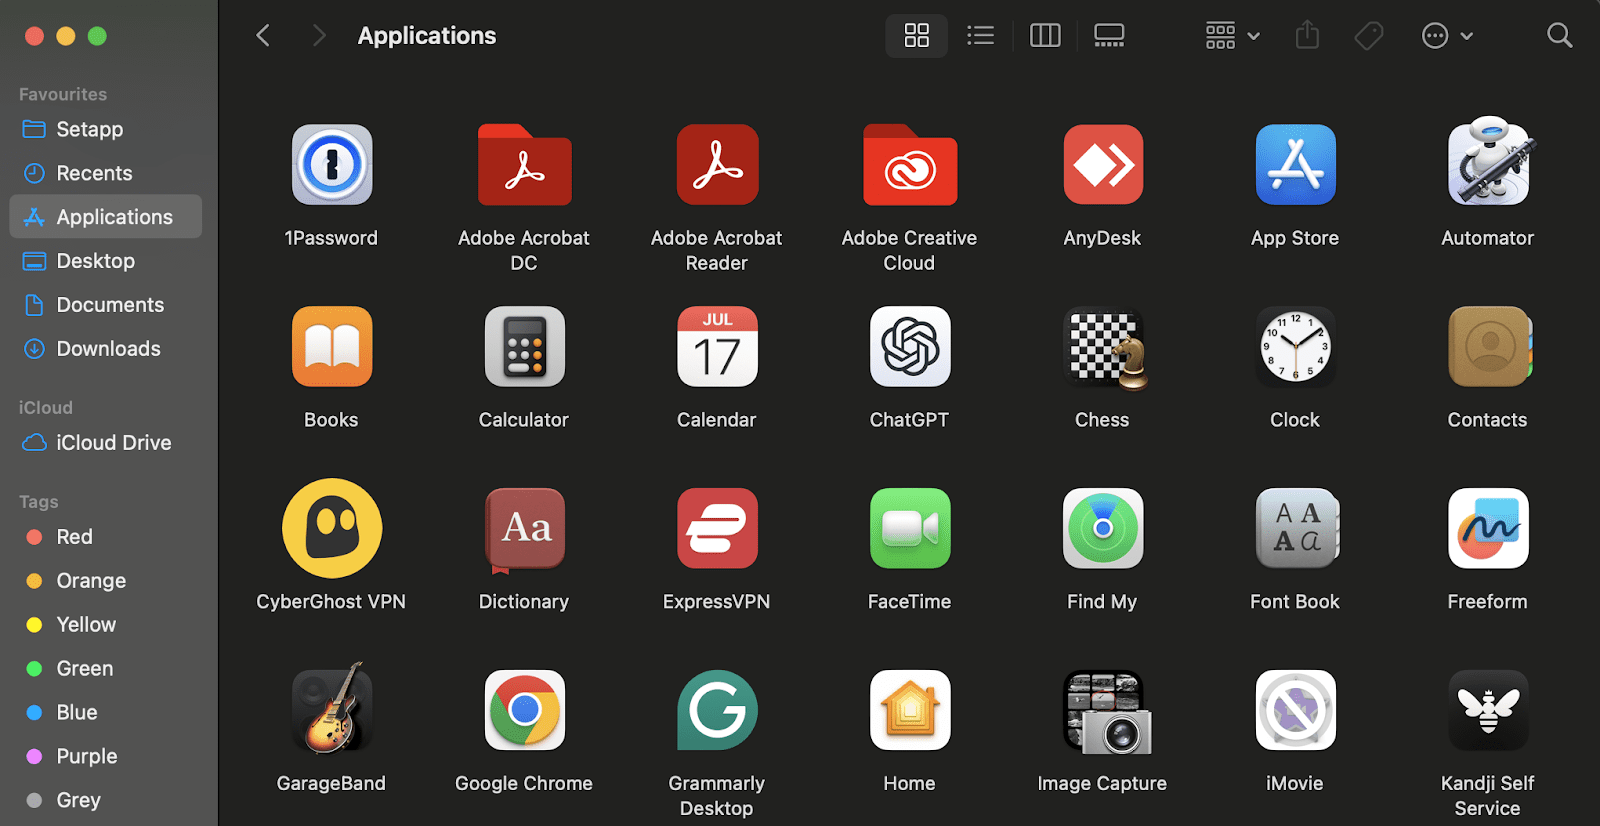
Task: Click the AnyDesk app icon
Action: click(1102, 165)
